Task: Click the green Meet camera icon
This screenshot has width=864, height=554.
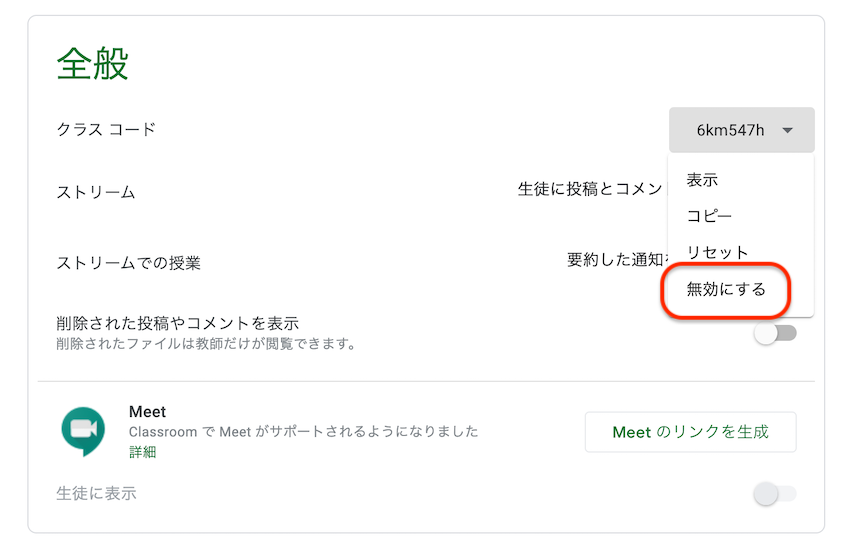Action: pos(83,431)
